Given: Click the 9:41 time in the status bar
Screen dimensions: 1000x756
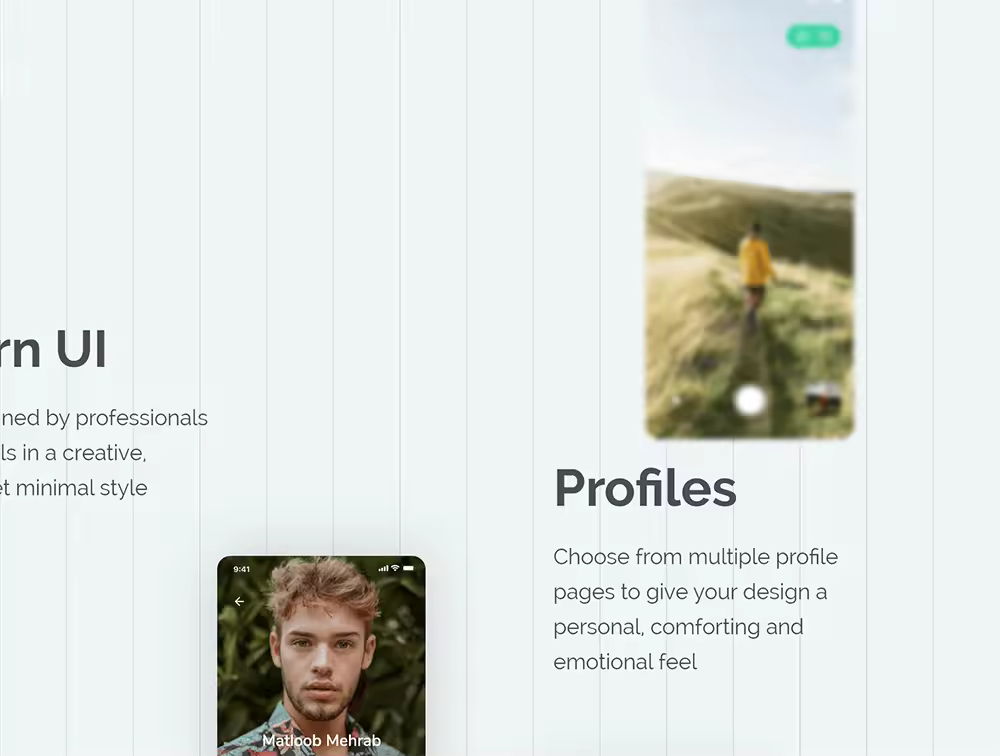Looking at the screenshot, I should (242, 569).
